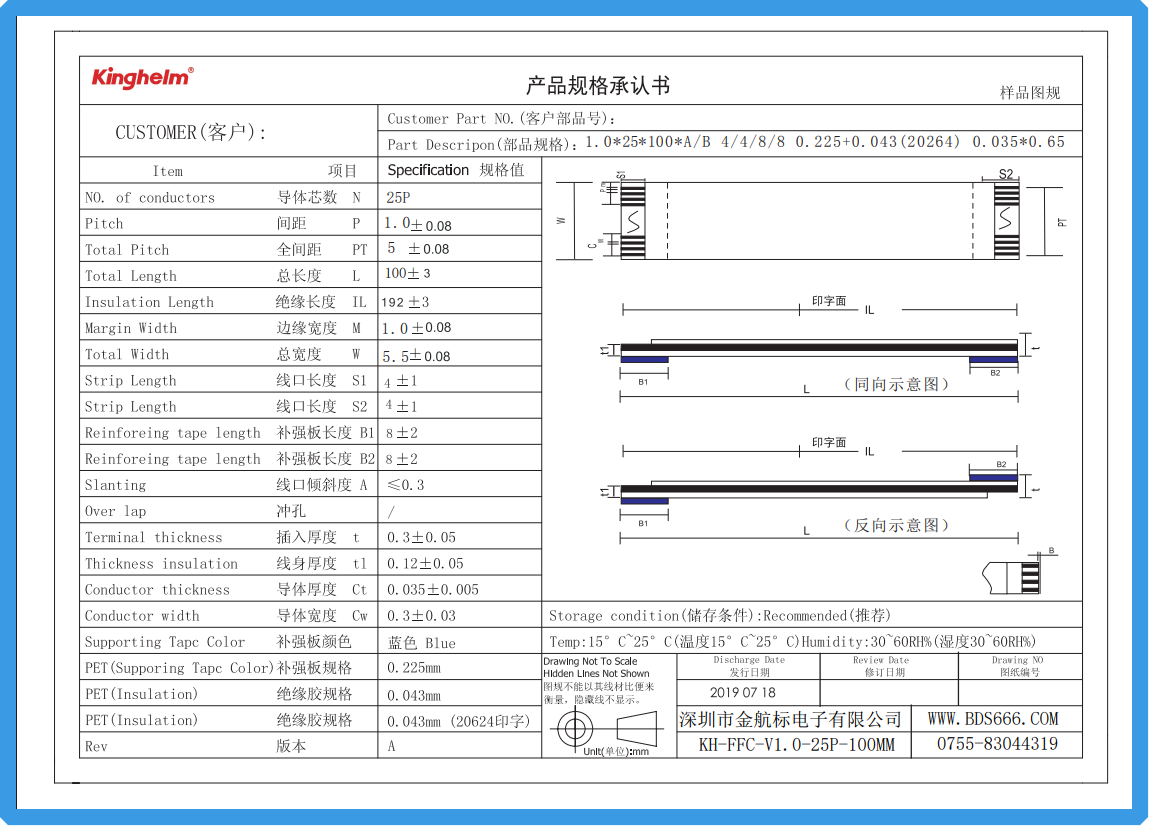Click the Strip Length S1 row label
Image resolution: width=1149 pixels, height=826 pixels.
[x=225, y=380]
